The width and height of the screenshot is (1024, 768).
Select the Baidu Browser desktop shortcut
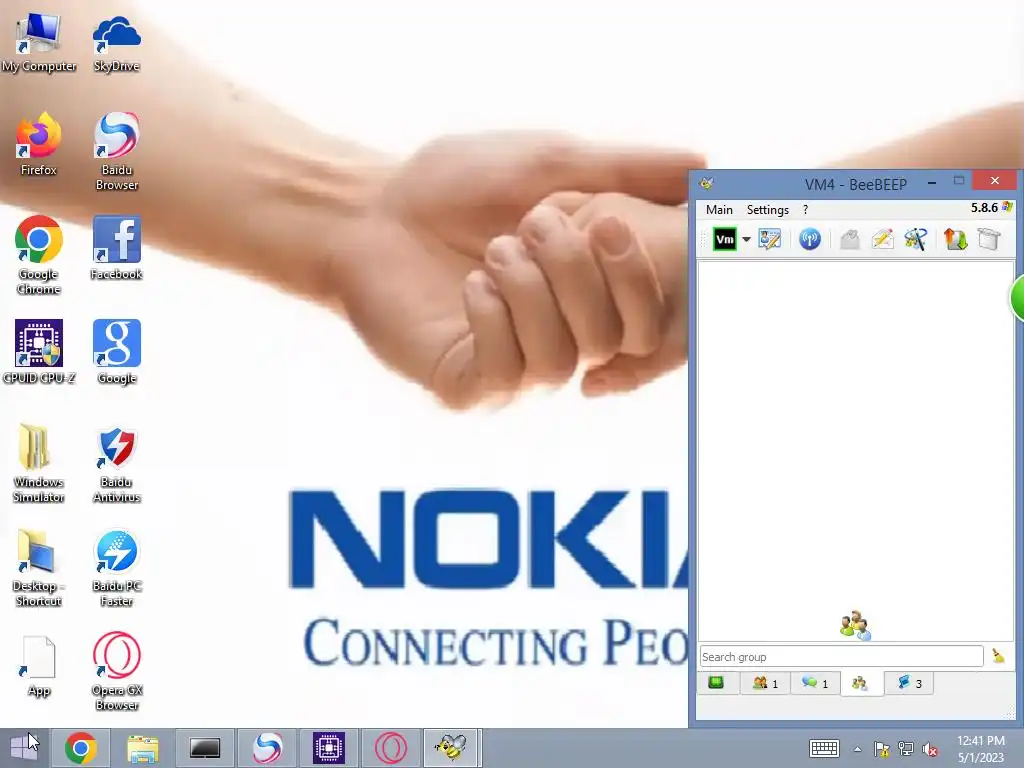pyautogui.click(x=116, y=152)
